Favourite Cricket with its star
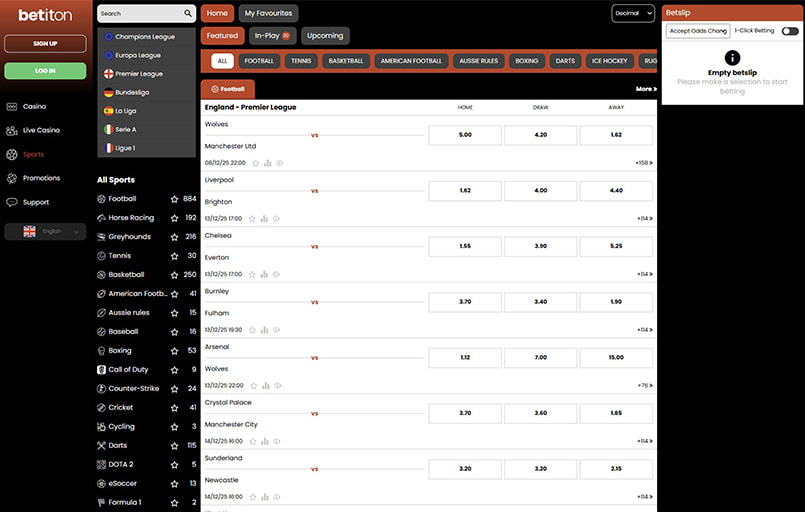The width and height of the screenshot is (805, 512). pos(175,408)
